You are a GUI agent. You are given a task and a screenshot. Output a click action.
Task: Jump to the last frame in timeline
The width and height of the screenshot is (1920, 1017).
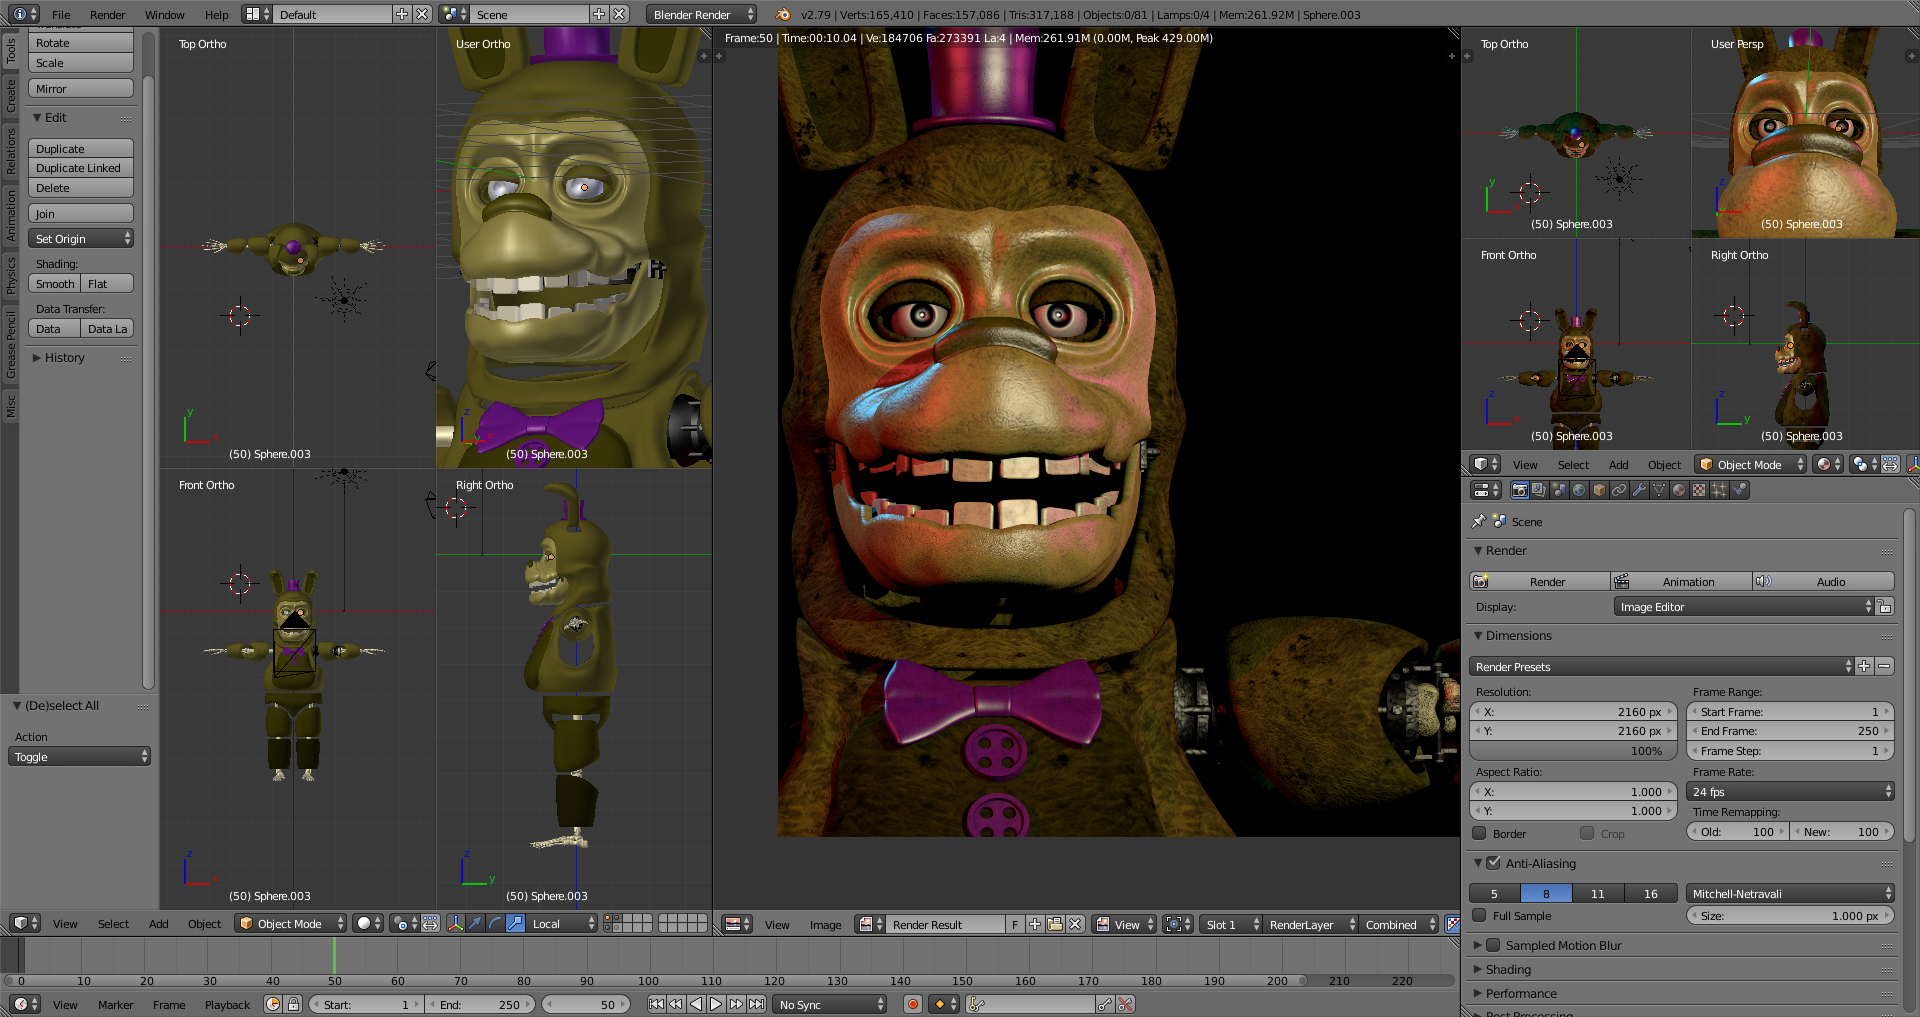[757, 1004]
